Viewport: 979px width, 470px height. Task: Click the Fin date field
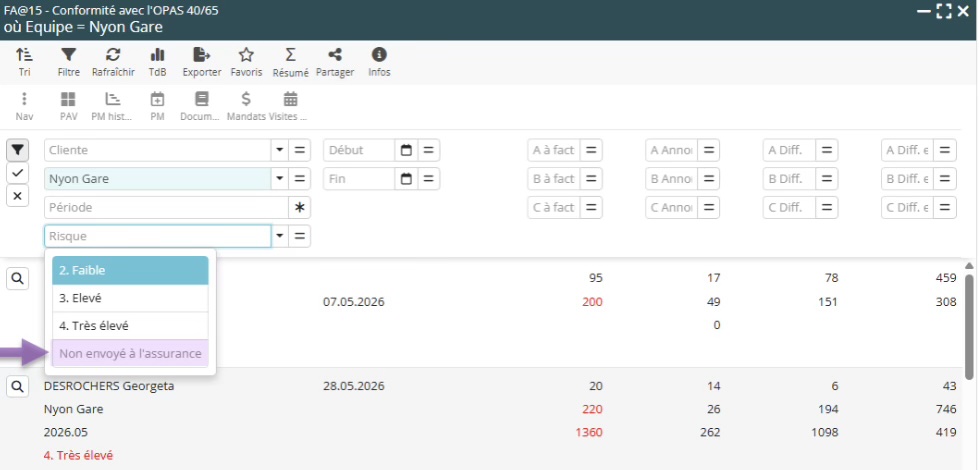click(x=359, y=179)
